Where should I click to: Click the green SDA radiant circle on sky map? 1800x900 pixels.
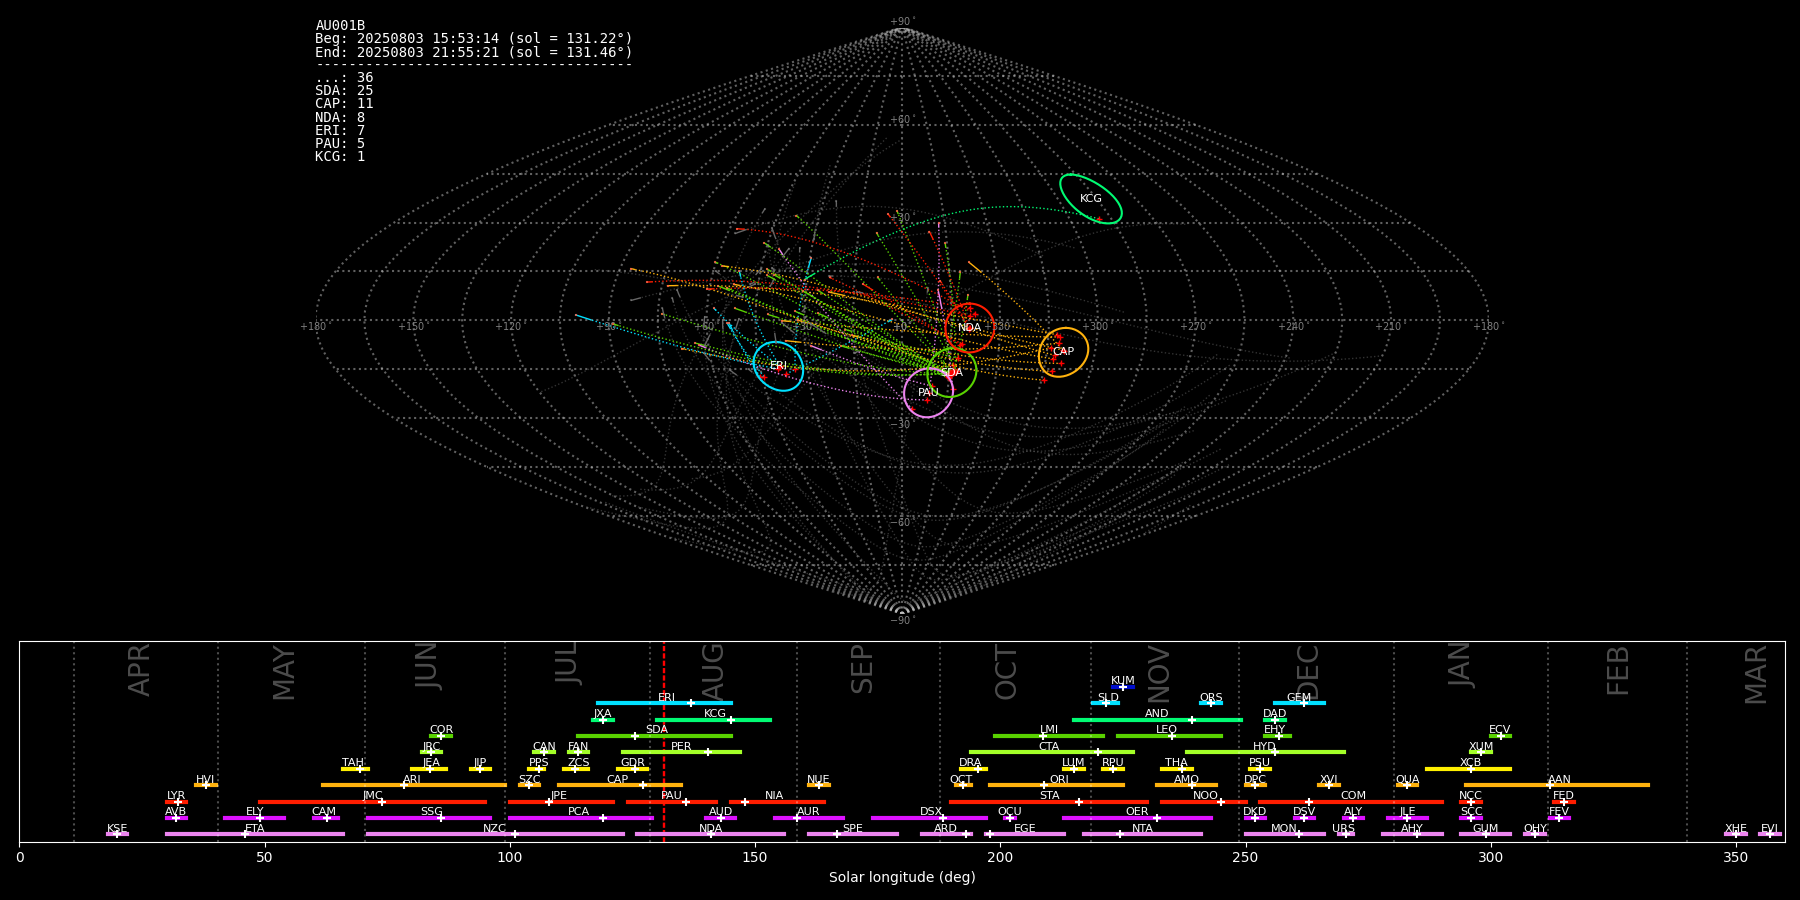[951, 373]
